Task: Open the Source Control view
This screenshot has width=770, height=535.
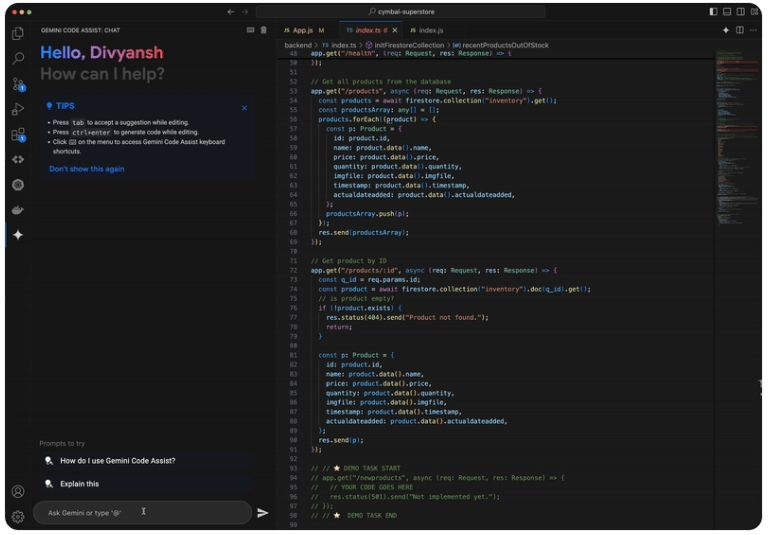Action: [x=18, y=84]
